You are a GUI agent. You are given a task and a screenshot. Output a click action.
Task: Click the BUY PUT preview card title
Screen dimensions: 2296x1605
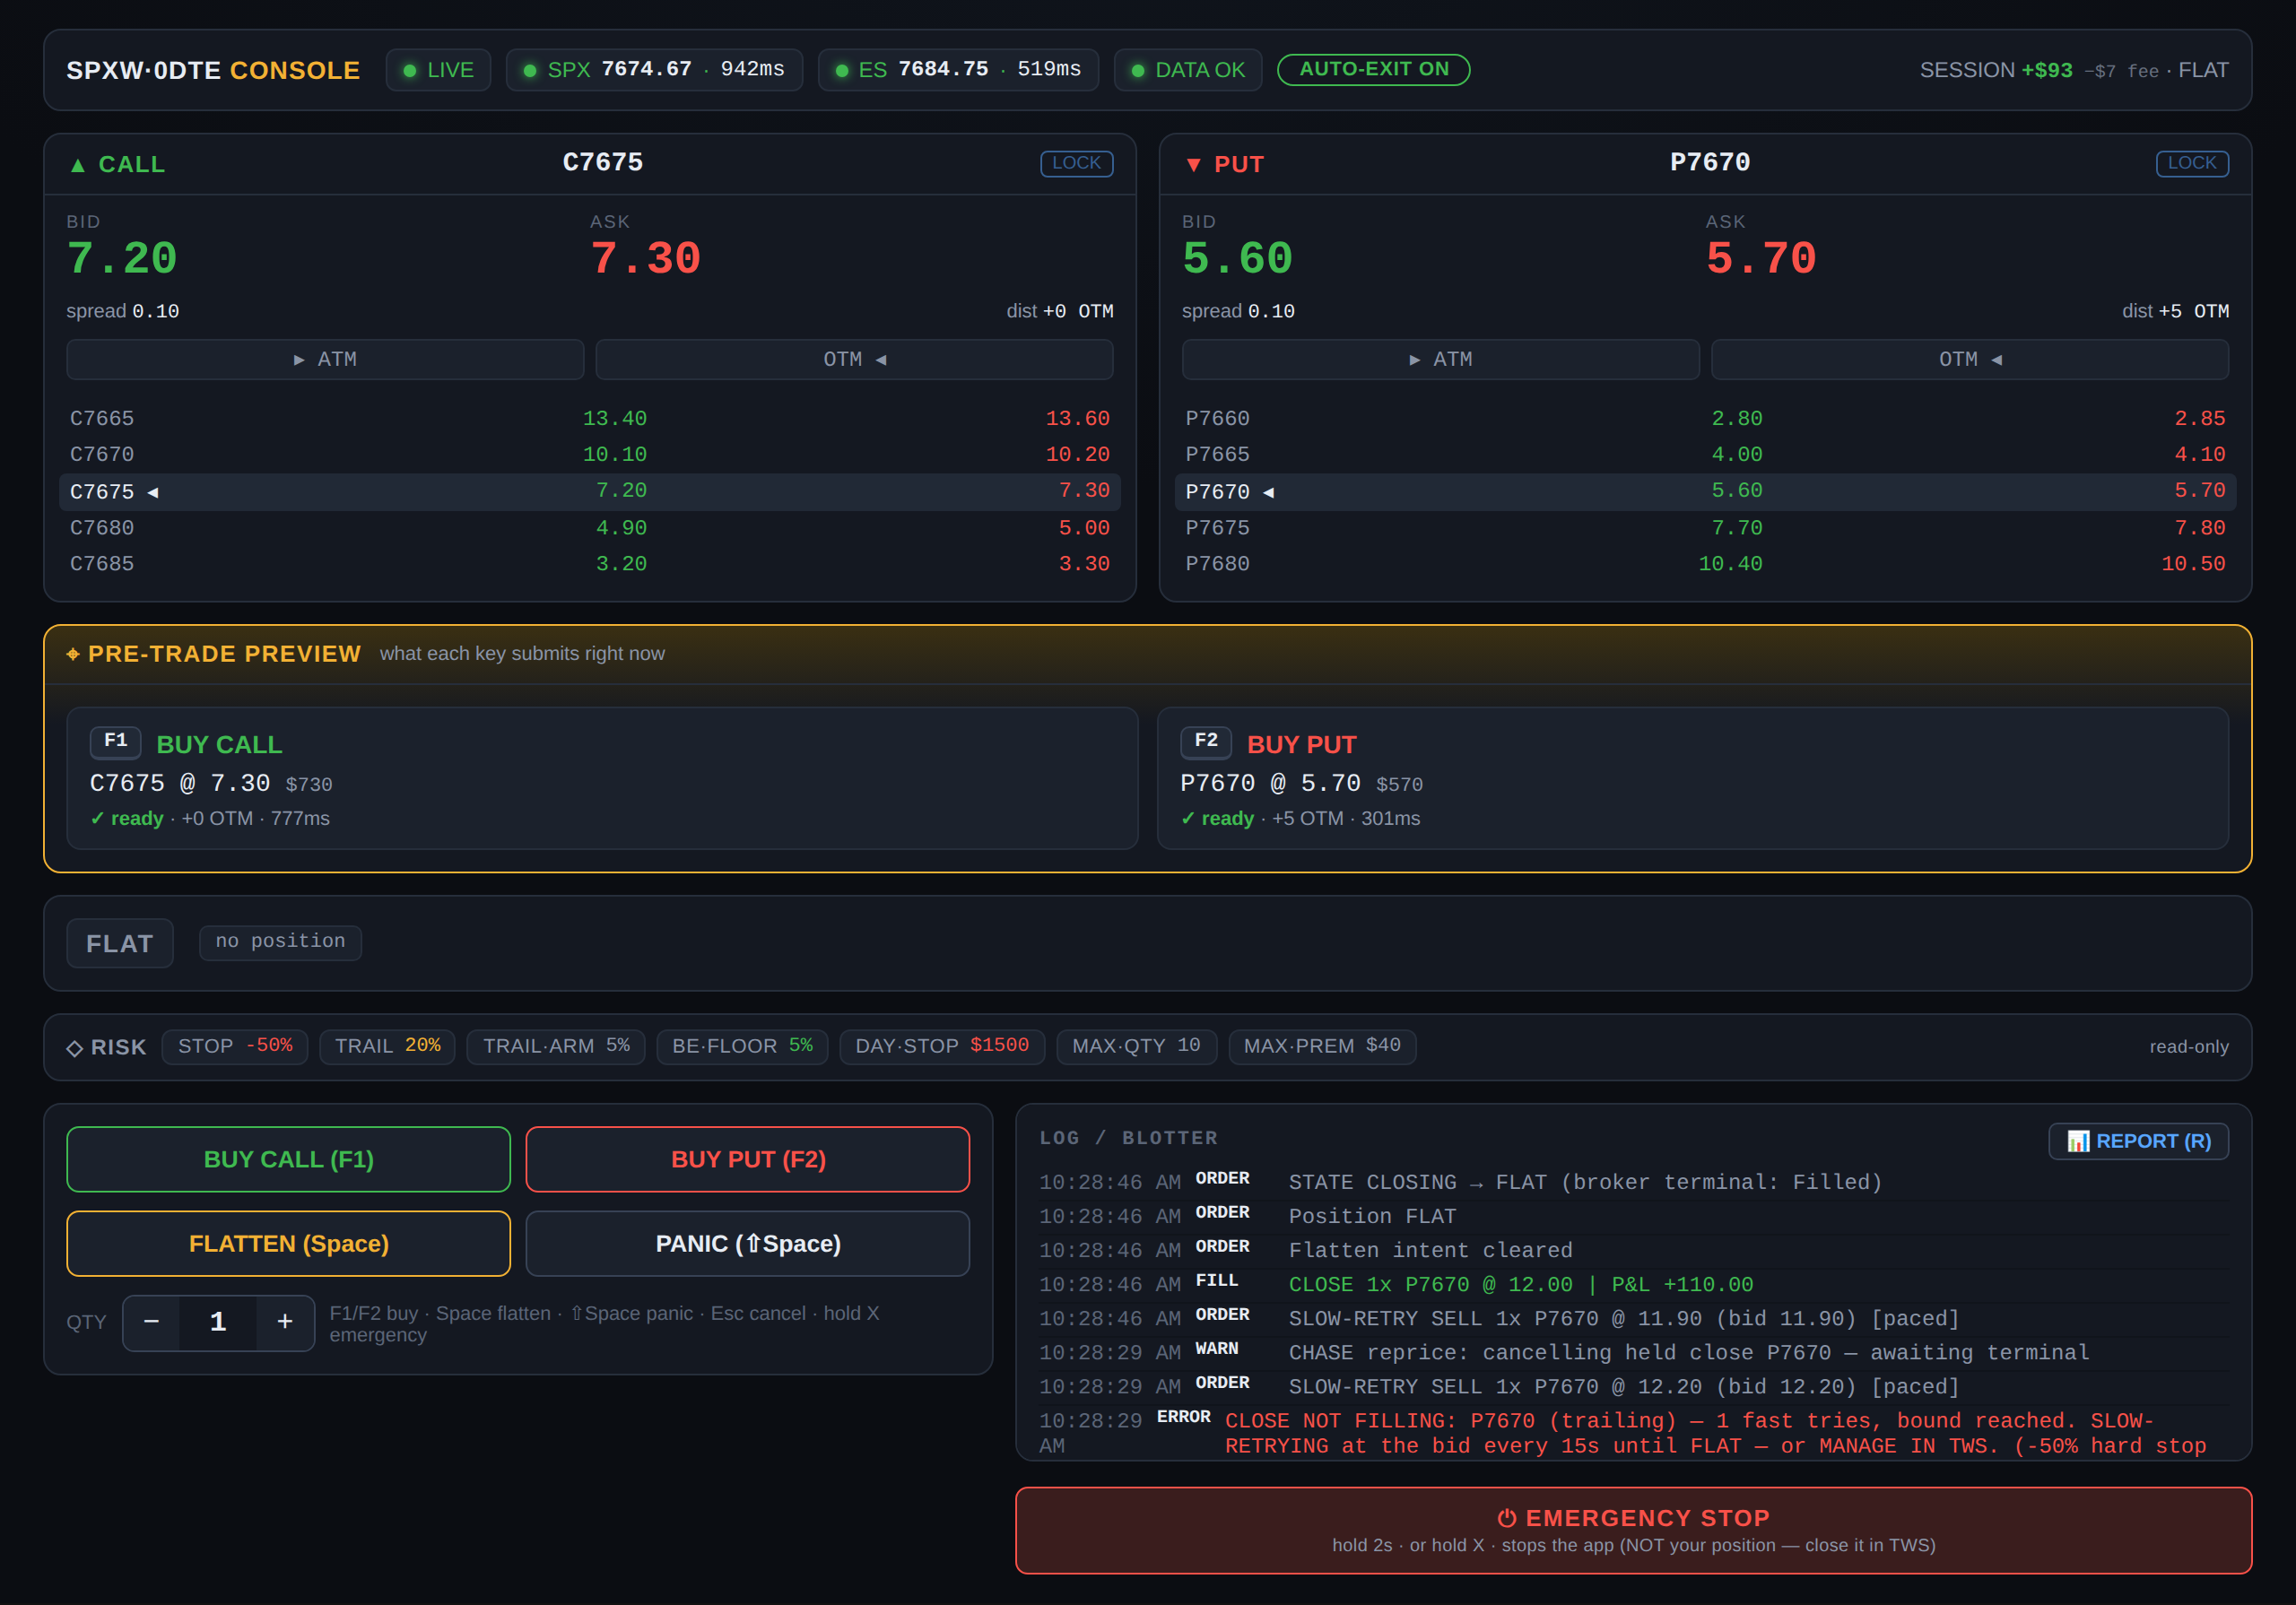[x=1301, y=745]
